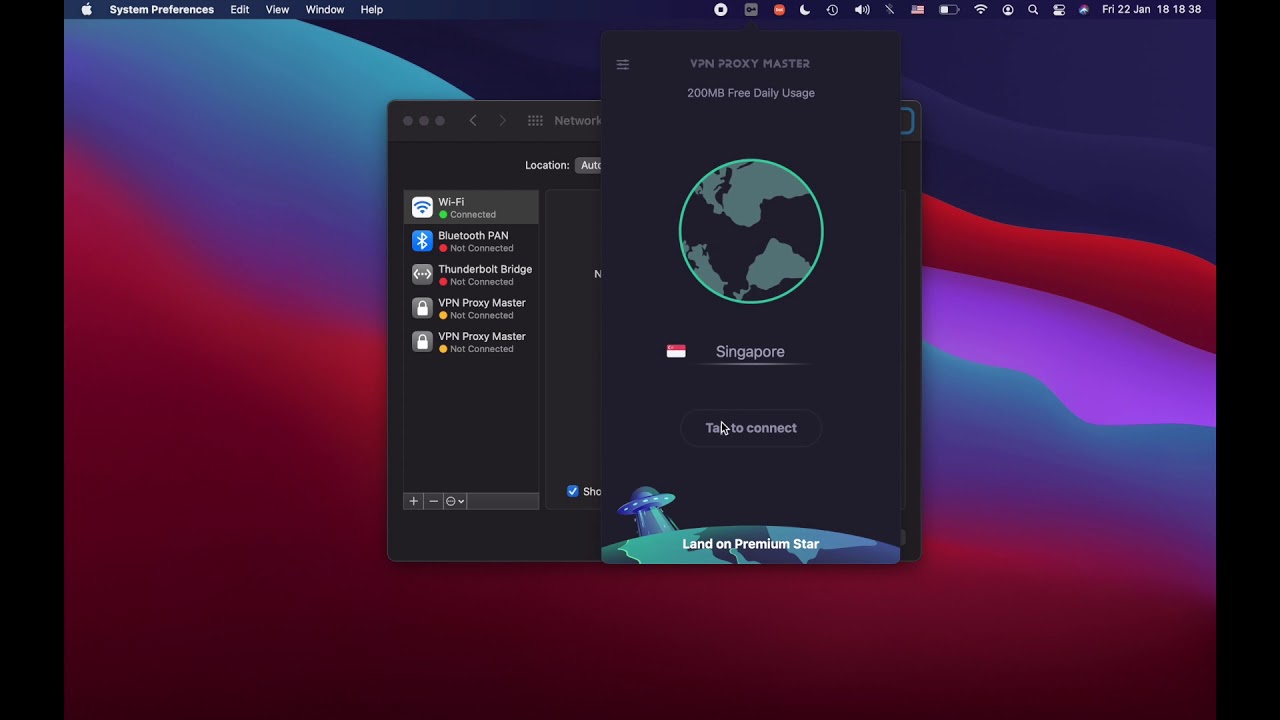The image size is (1280, 720).
Task: Open the Help menu
Action: pos(372,9)
